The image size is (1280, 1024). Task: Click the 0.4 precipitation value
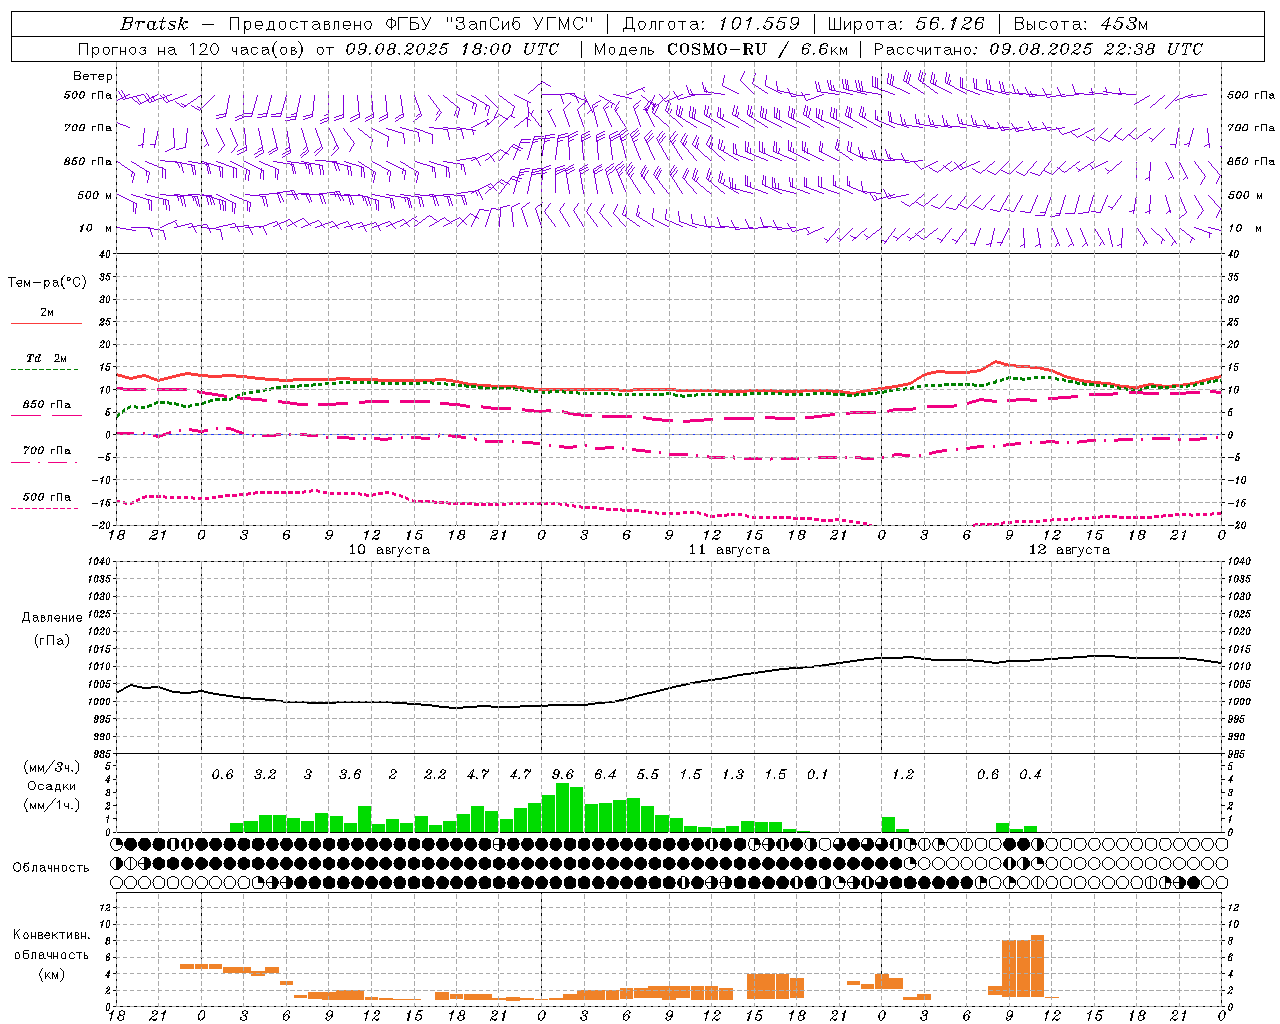(x=1030, y=774)
